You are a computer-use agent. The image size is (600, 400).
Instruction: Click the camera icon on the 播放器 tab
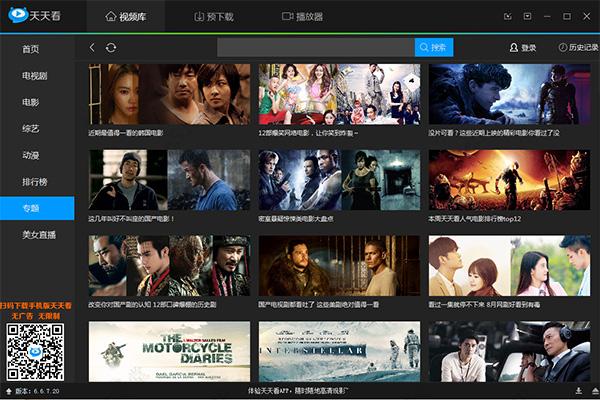pos(287,16)
